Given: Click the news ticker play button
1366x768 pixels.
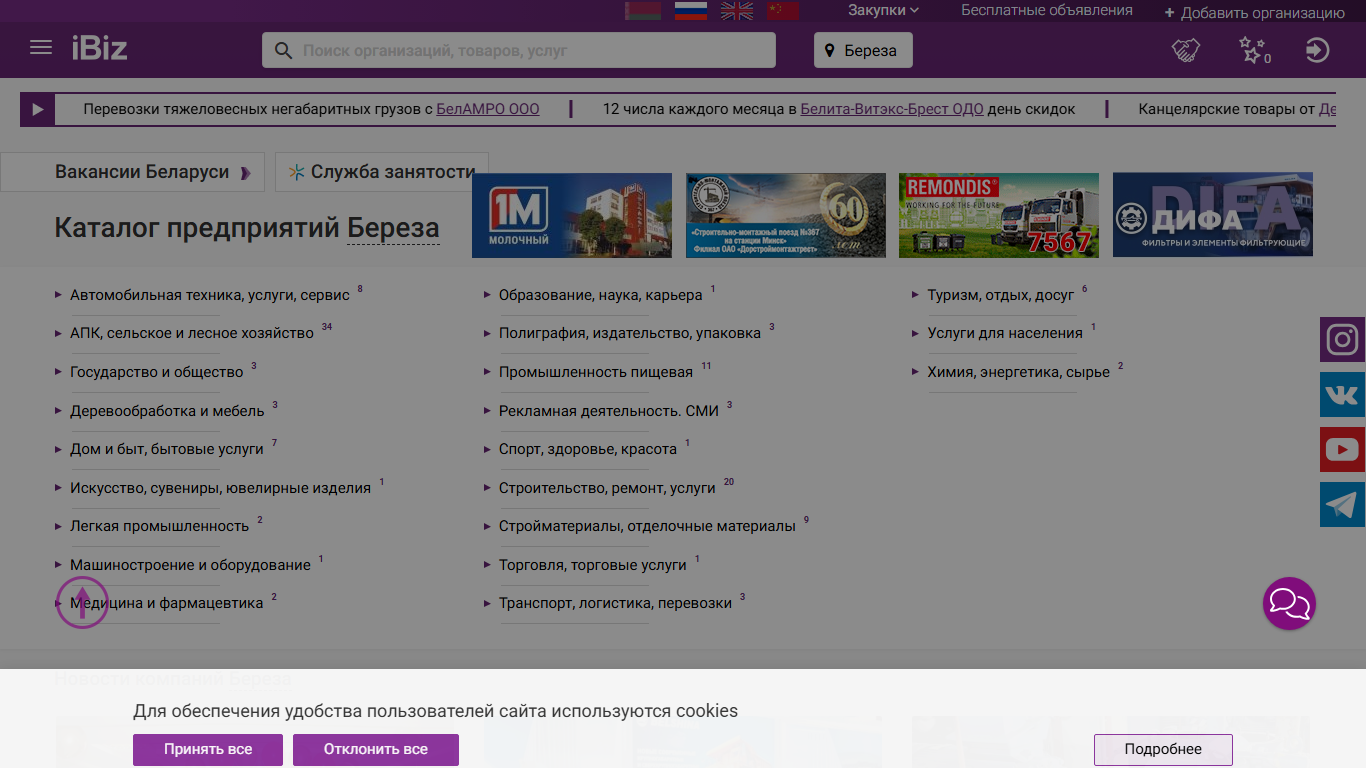Looking at the screenshot, I should 37,109.
